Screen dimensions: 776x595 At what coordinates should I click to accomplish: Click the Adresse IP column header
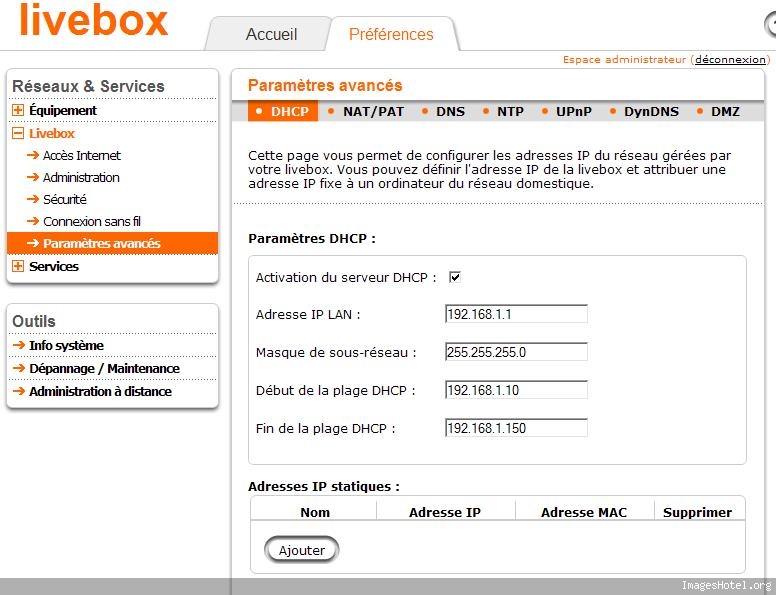tap(444, 512)
